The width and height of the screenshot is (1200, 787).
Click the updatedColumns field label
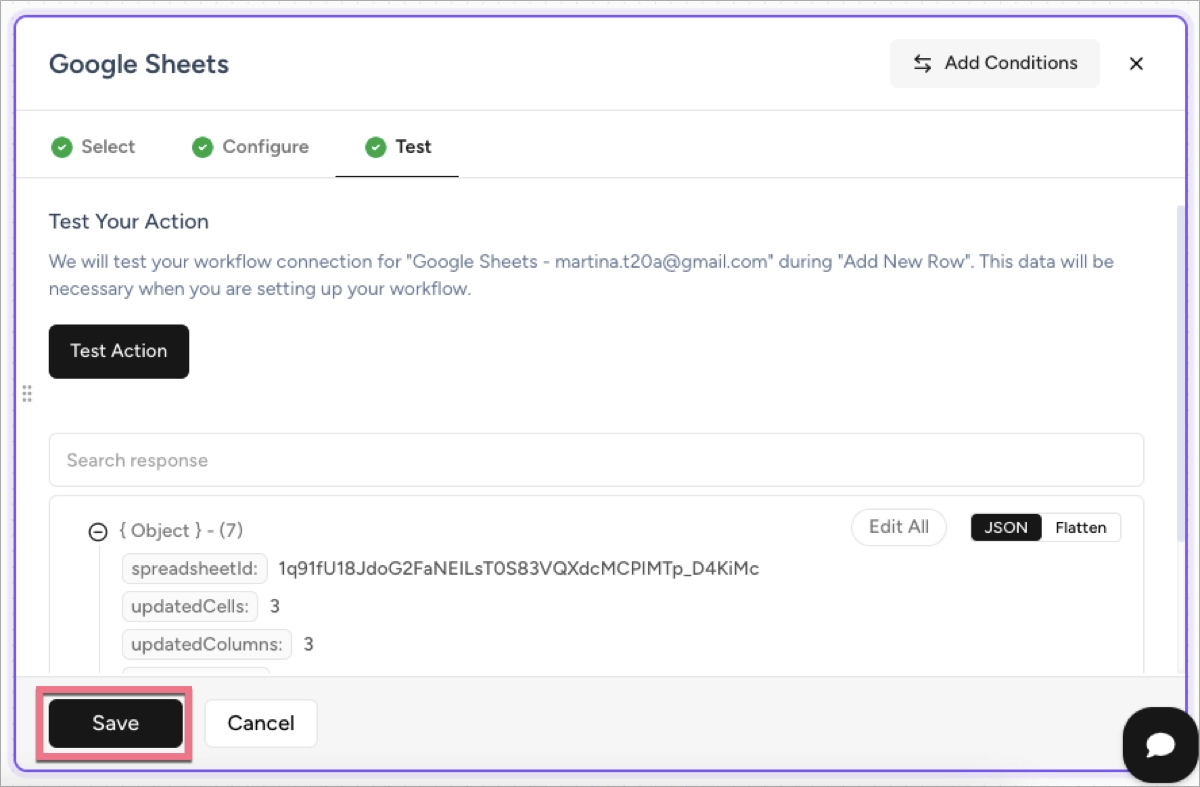point(206,644)
